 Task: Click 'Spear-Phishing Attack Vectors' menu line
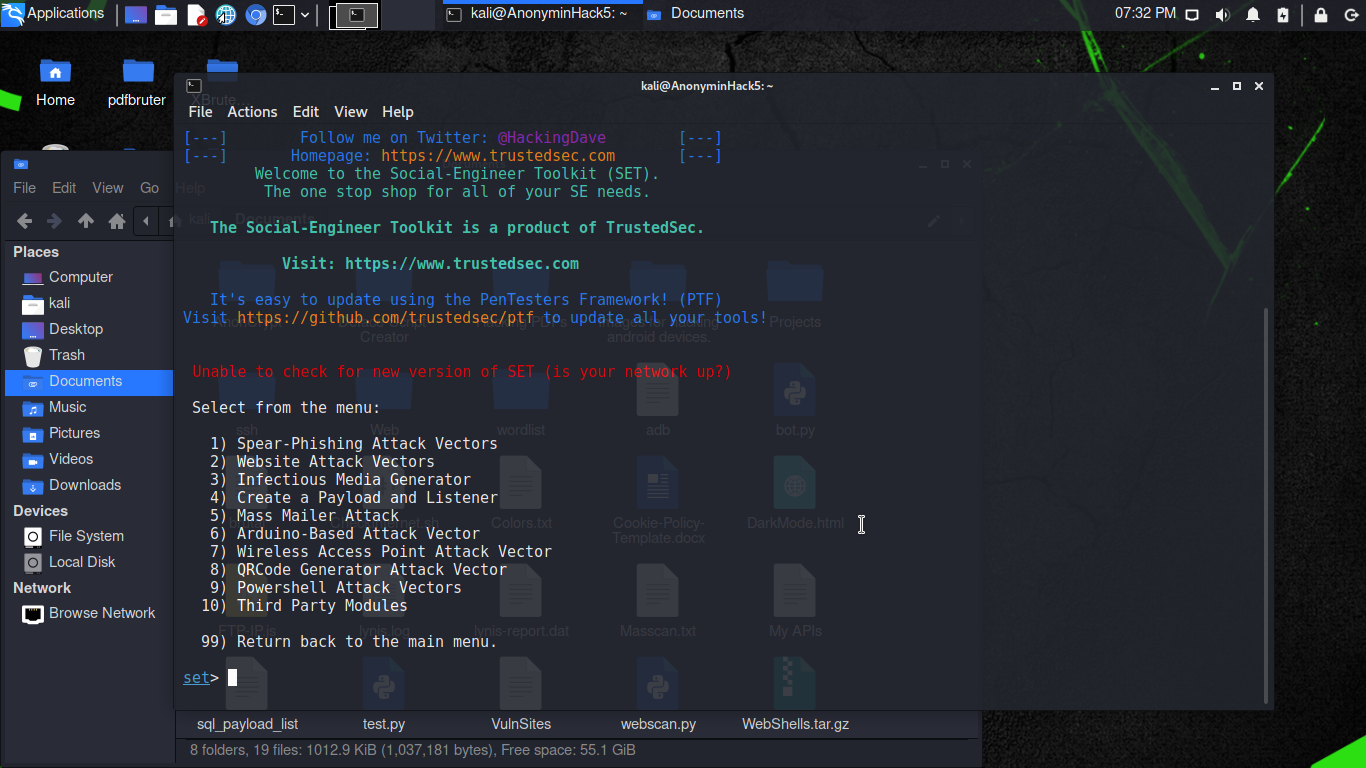pyautogui.click(x=367, y=444)
